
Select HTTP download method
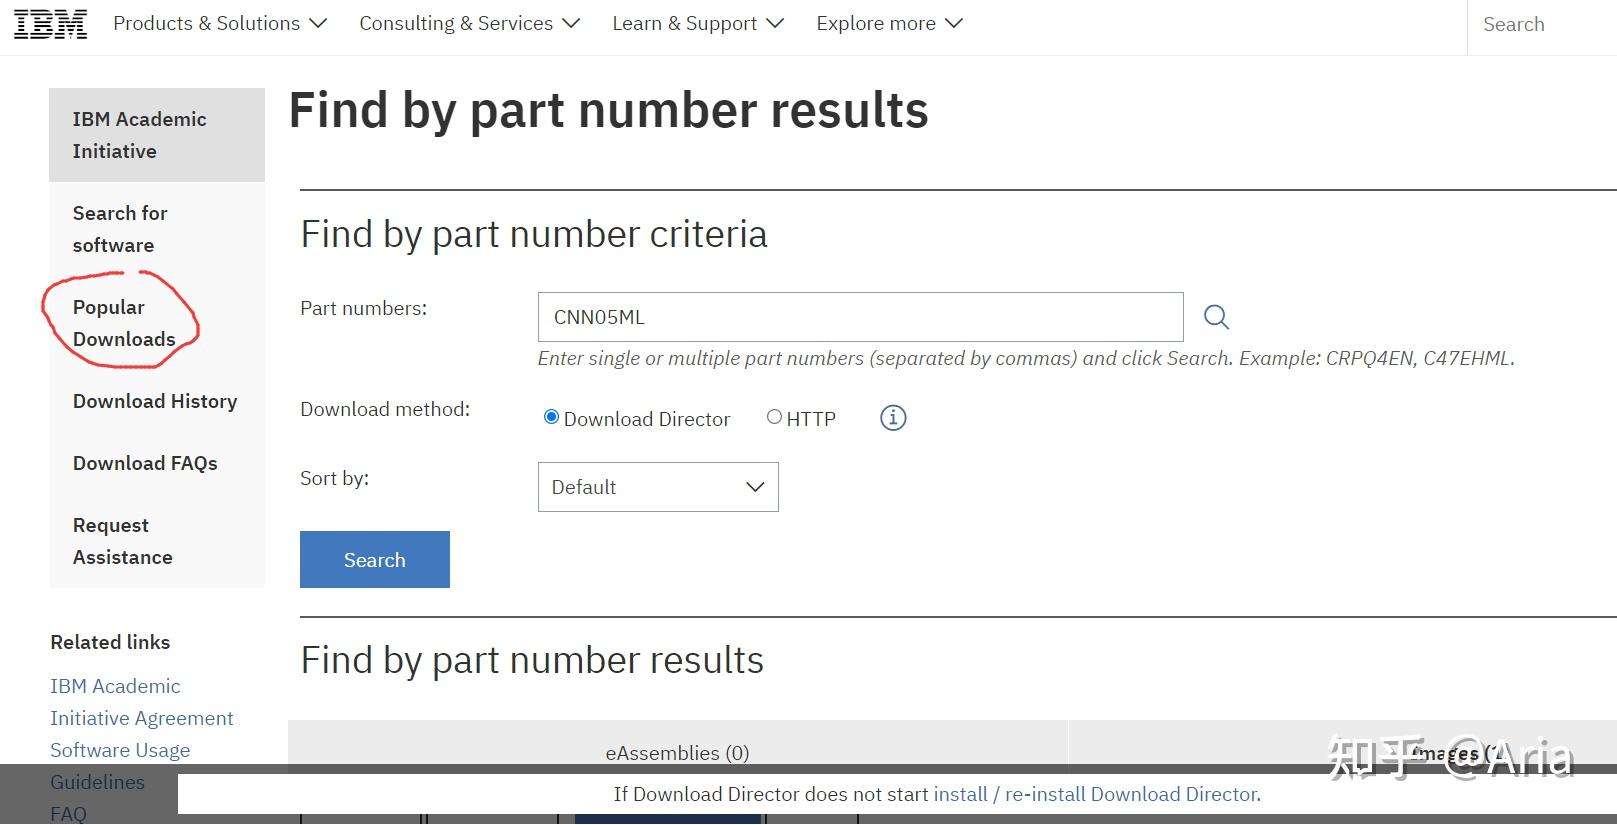pyautogui.click(x=774, y=417)
